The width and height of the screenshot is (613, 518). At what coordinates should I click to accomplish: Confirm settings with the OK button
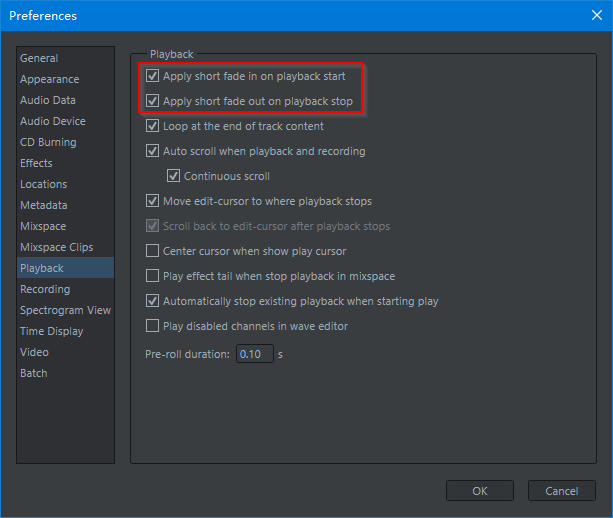click(480, 491)
